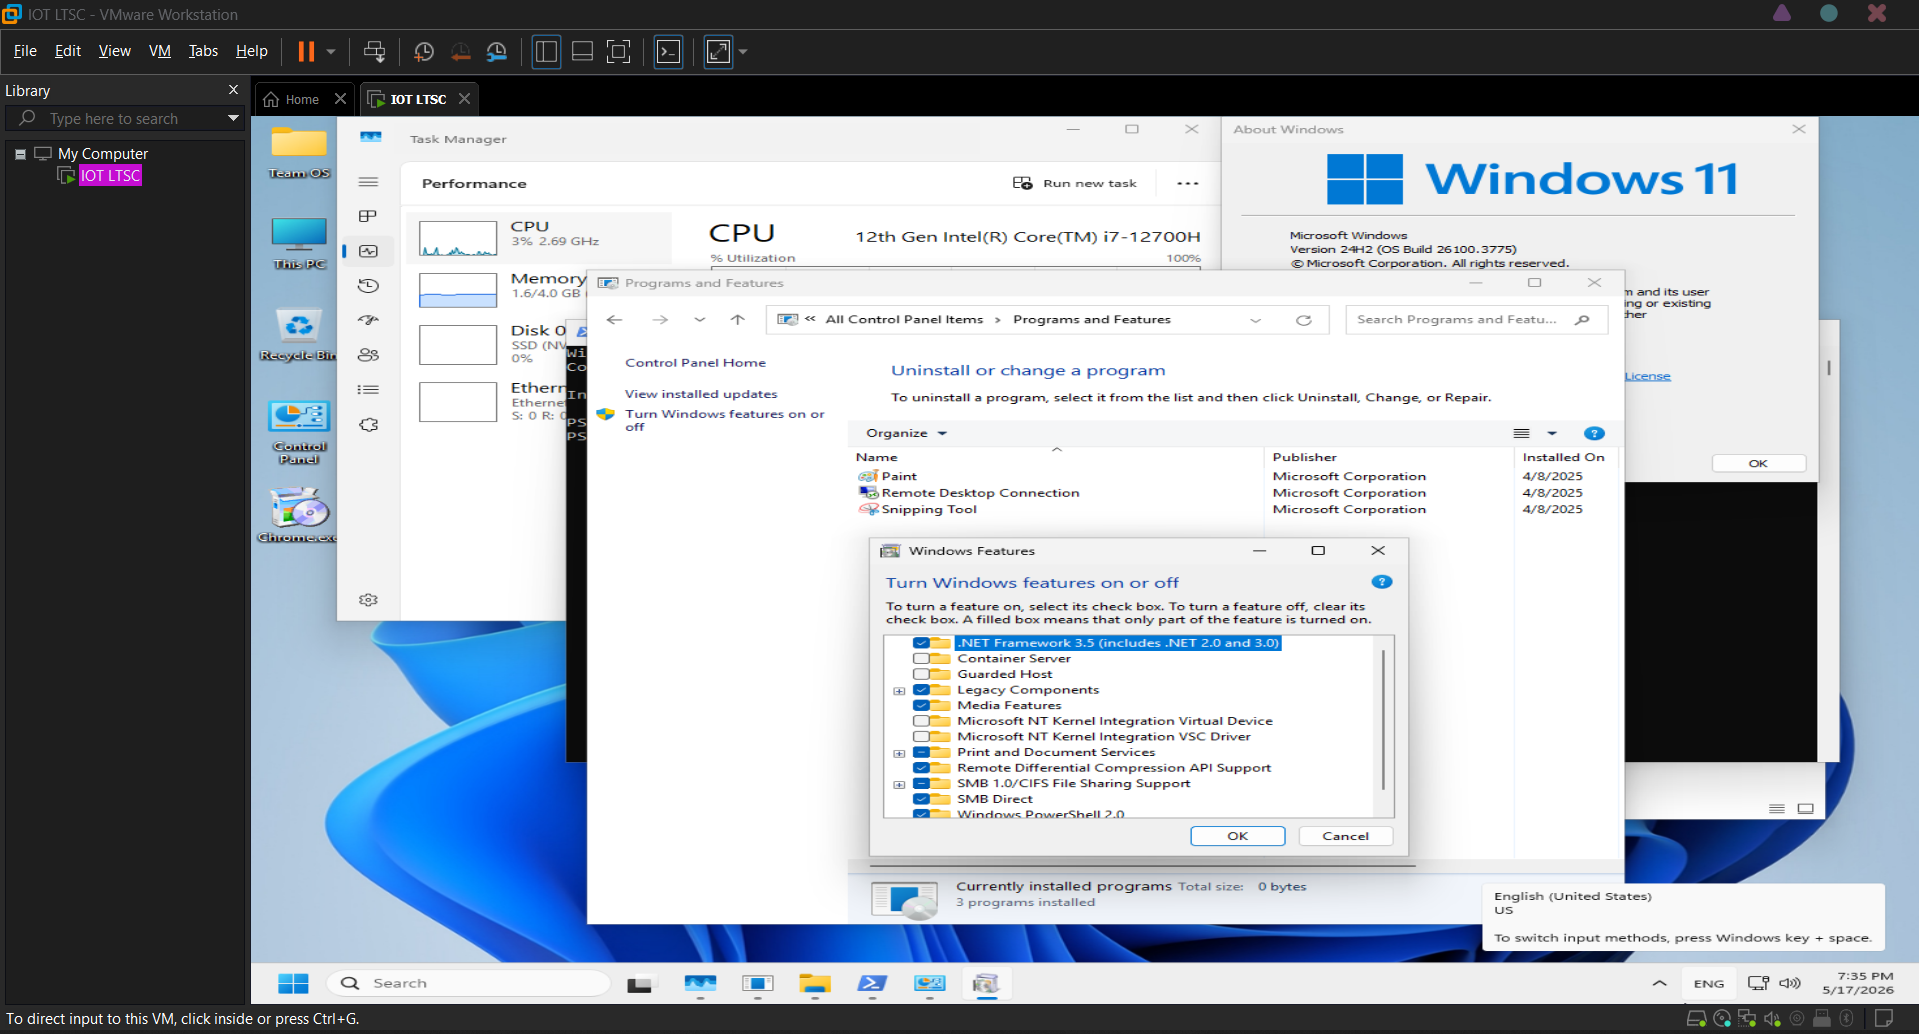The image size is (1919, 1034).
Task: Open the Windows Start menu in the VM
Action: (x=293, y=984)
